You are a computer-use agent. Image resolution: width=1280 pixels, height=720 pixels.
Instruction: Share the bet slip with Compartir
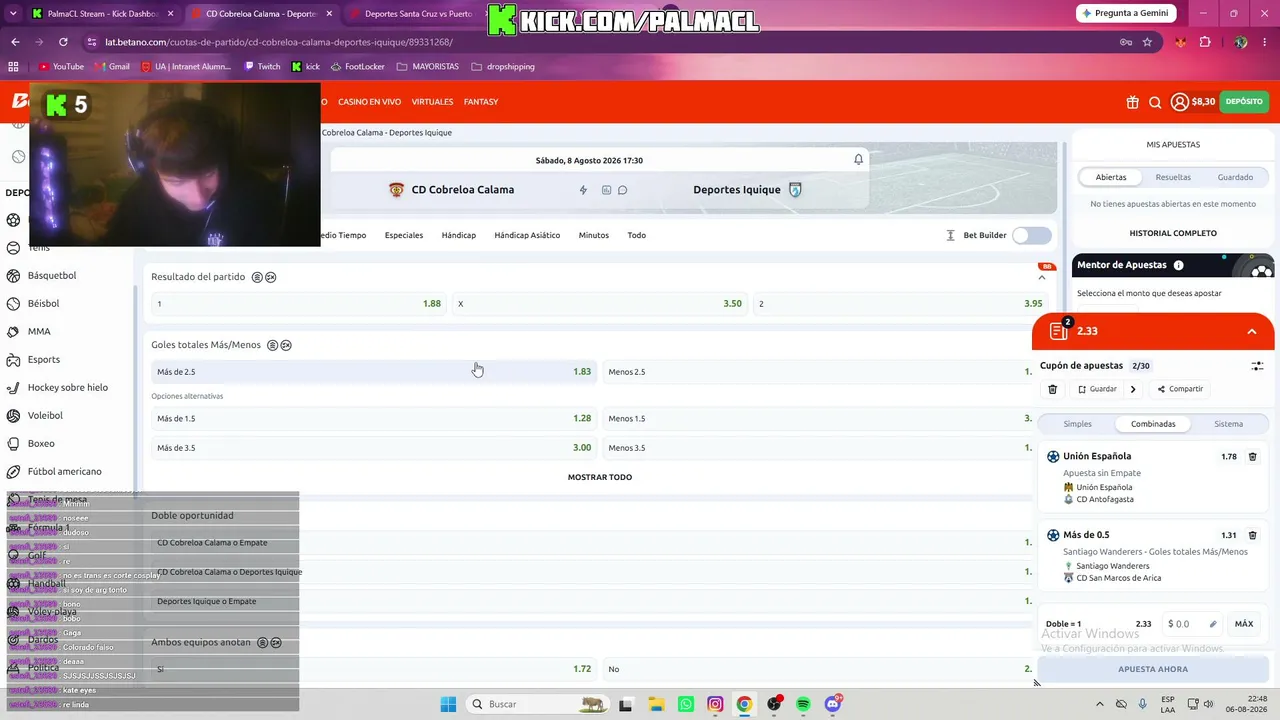point(1180,389)
